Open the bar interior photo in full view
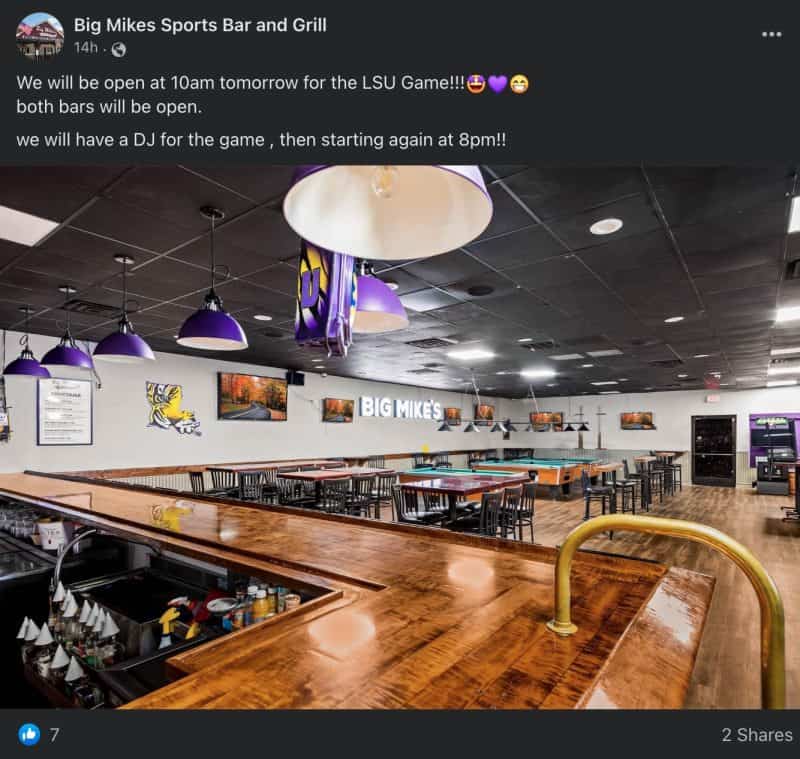Viewport: 800px width, 759px height. pos(400,437)
